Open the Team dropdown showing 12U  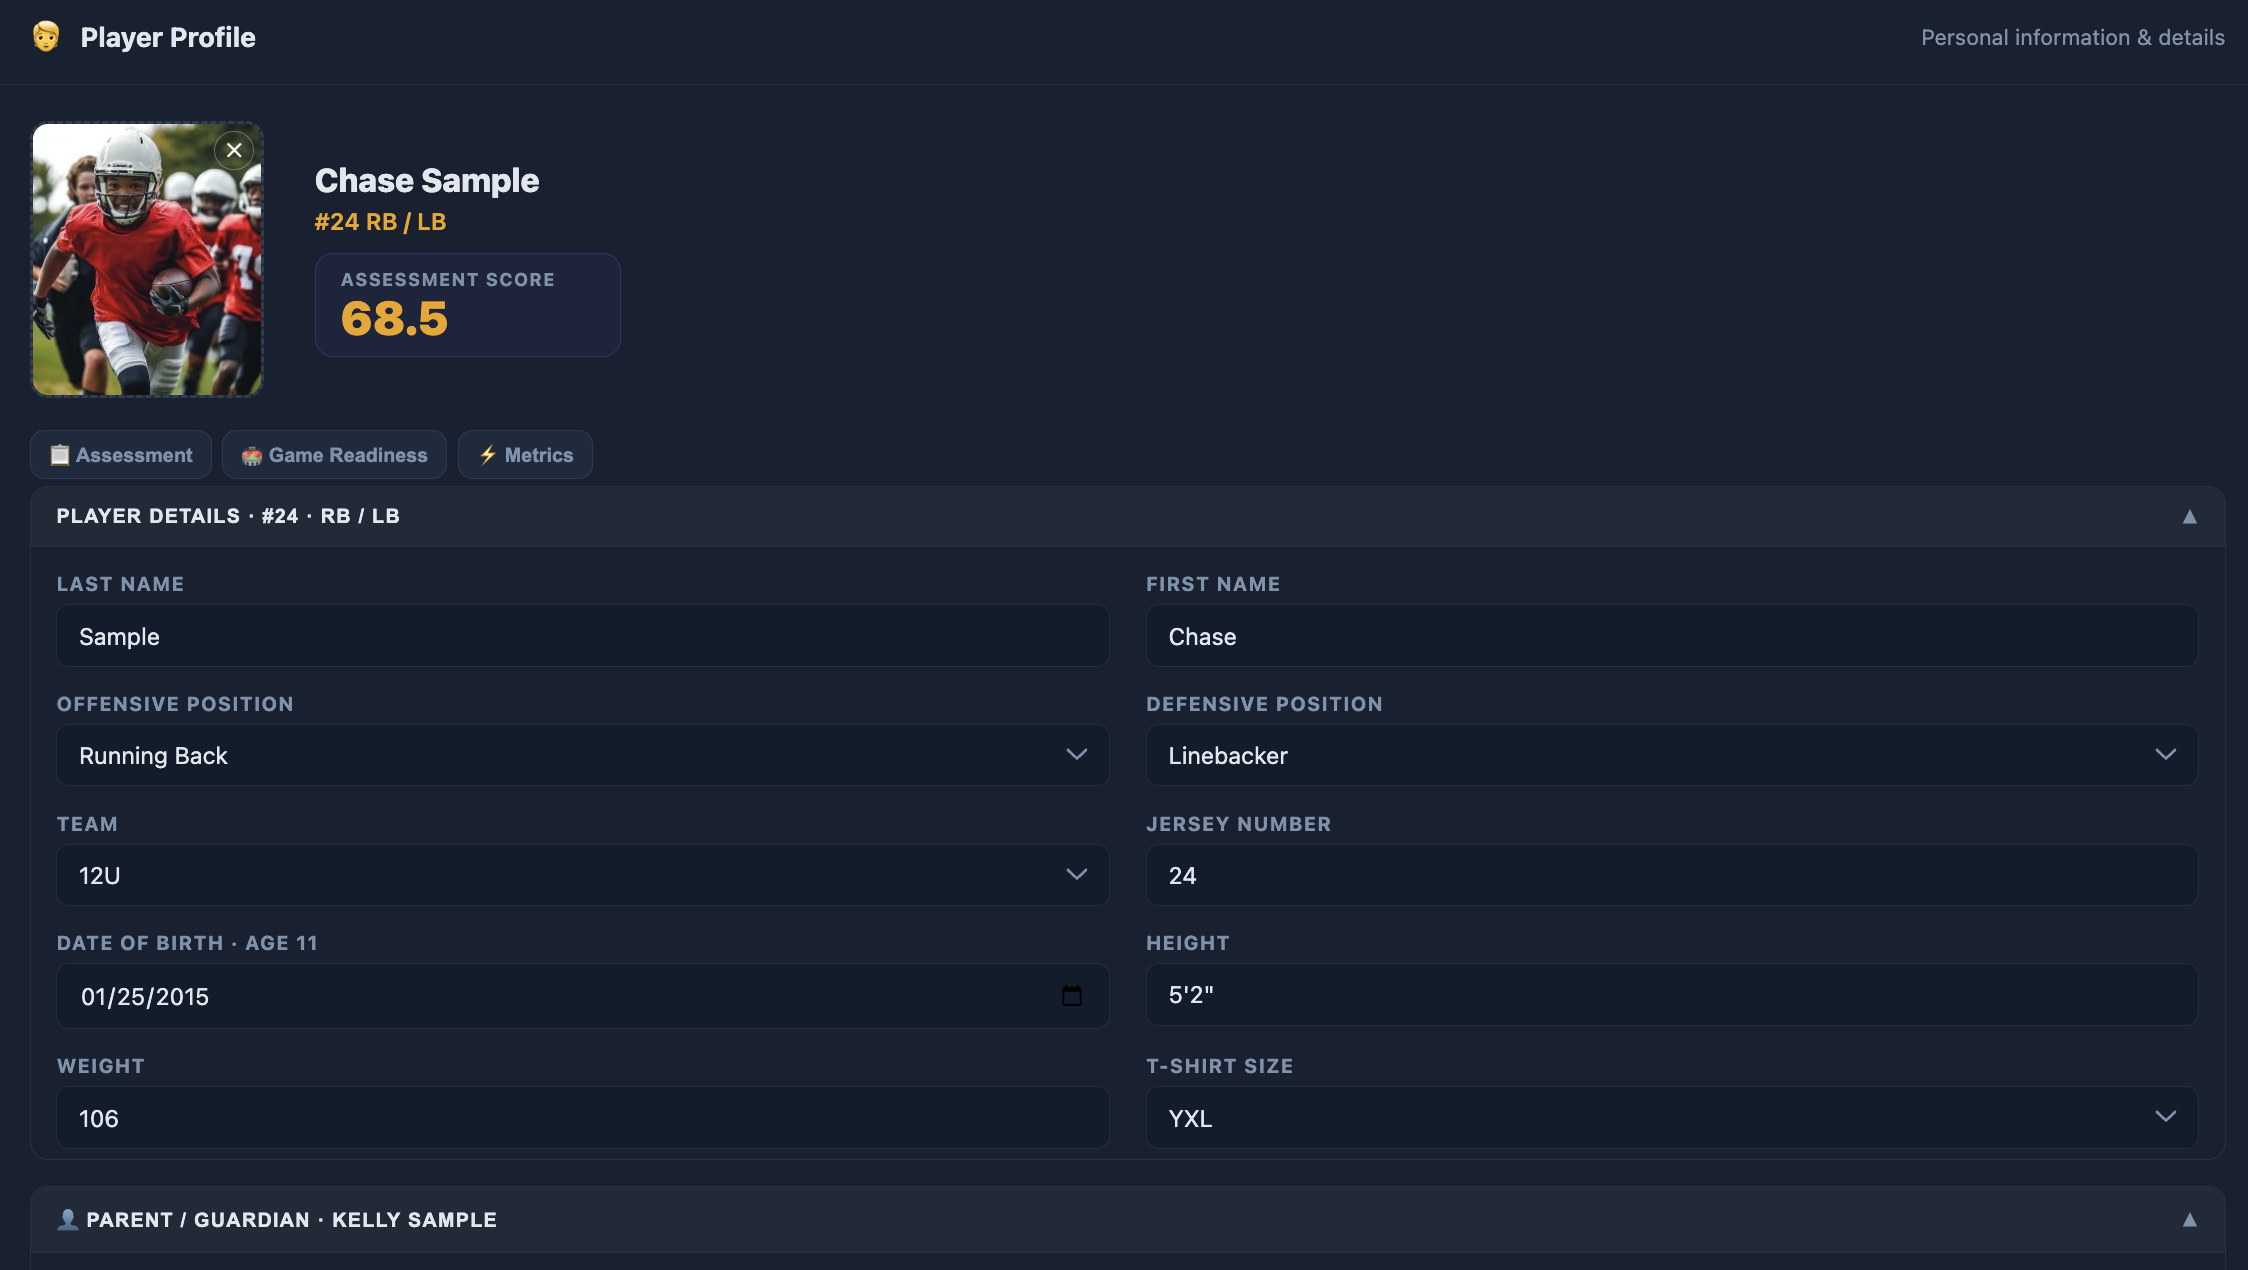tap(583, 875)
